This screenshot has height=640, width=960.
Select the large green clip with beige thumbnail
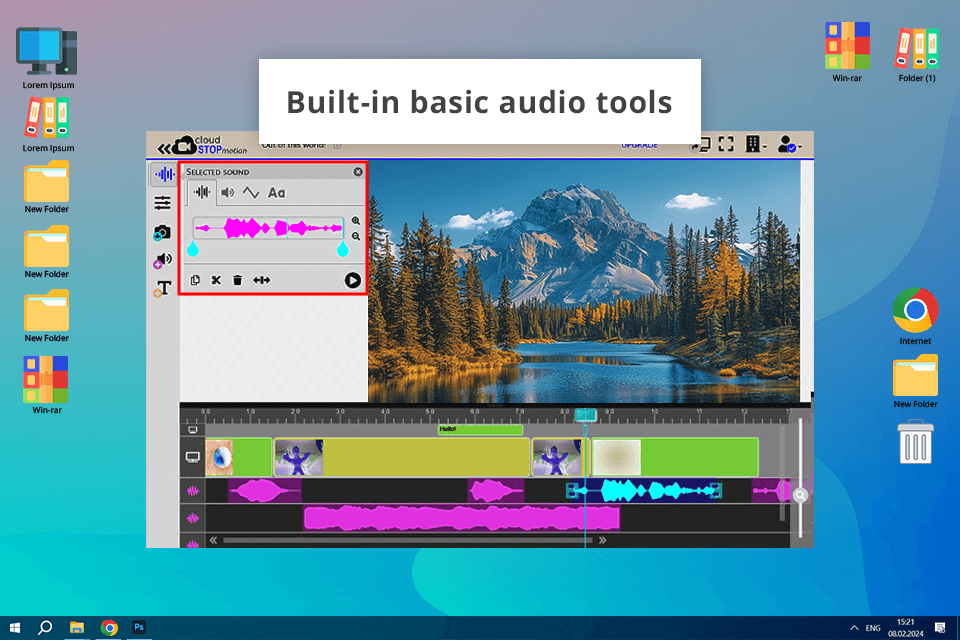675,457
